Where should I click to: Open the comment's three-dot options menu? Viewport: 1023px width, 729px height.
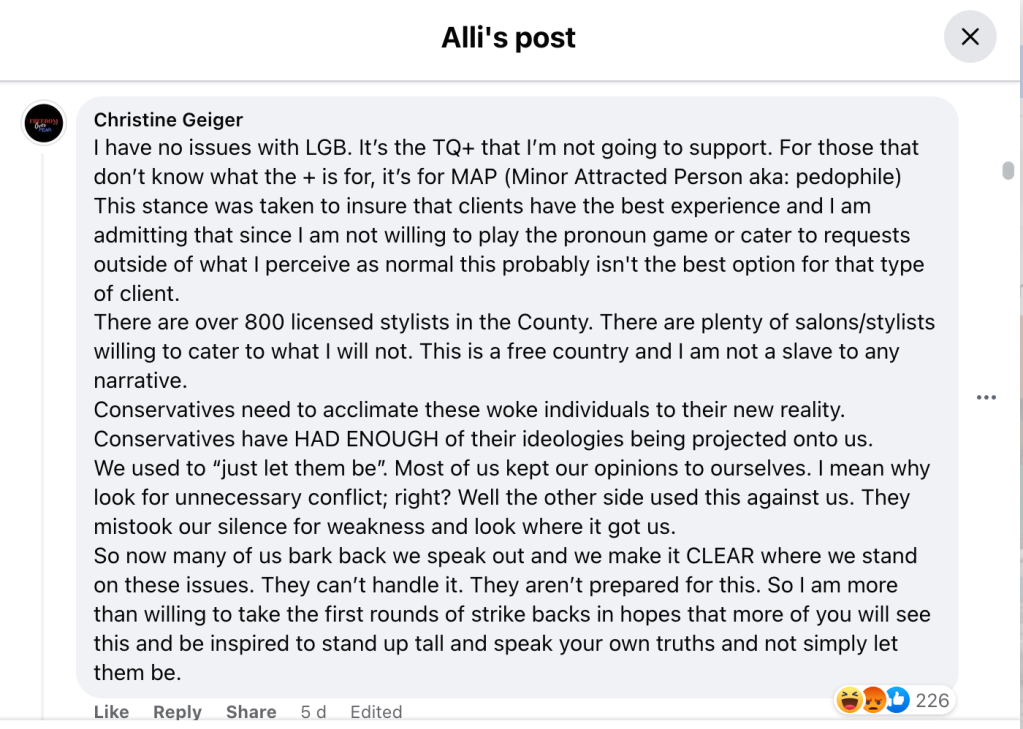tap(986, 397)
